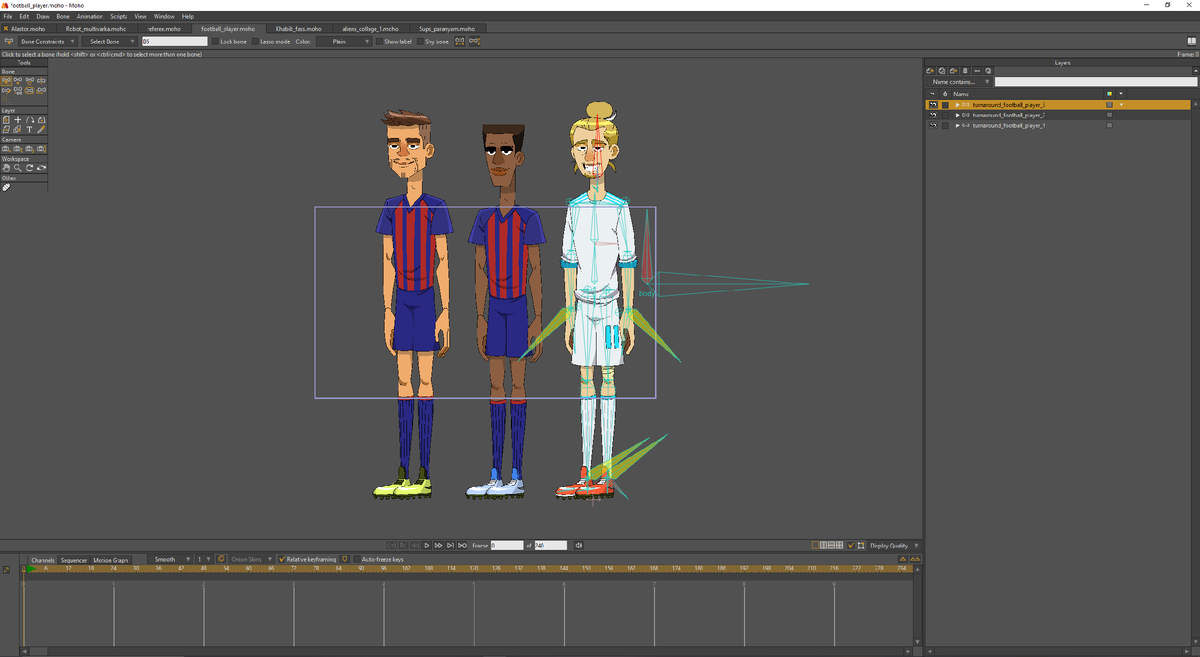The width and height of the screenshot is (1200, 657).
Task: Open the Bone Constraints dropdown
Action: point(47,42)
